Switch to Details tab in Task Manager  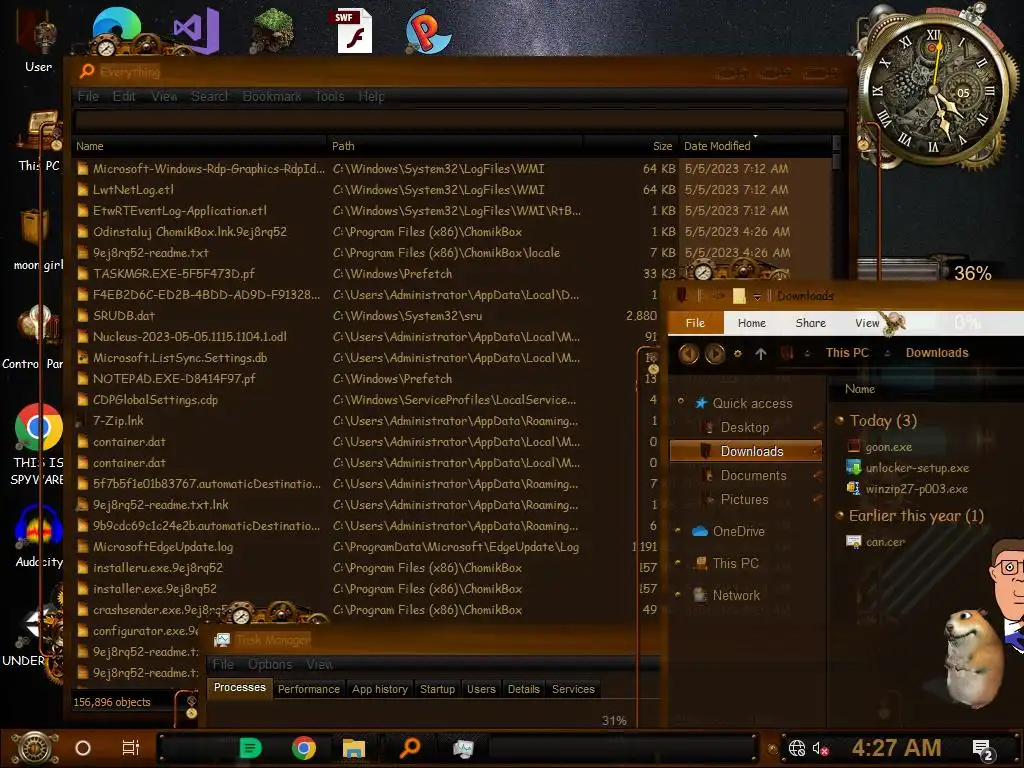(x=524, y=689)
